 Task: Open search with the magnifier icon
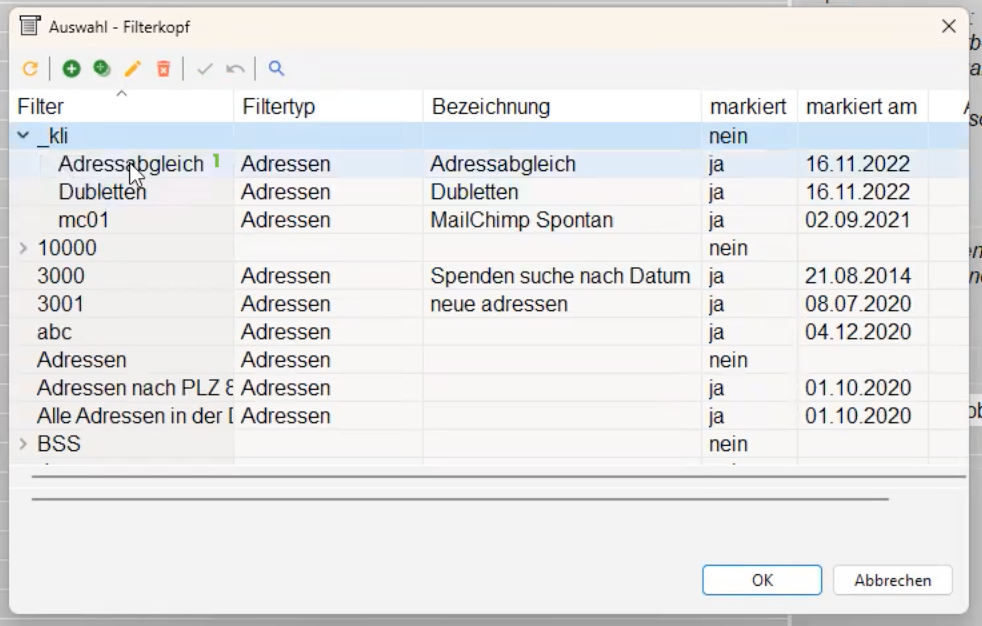click(277, 69)
